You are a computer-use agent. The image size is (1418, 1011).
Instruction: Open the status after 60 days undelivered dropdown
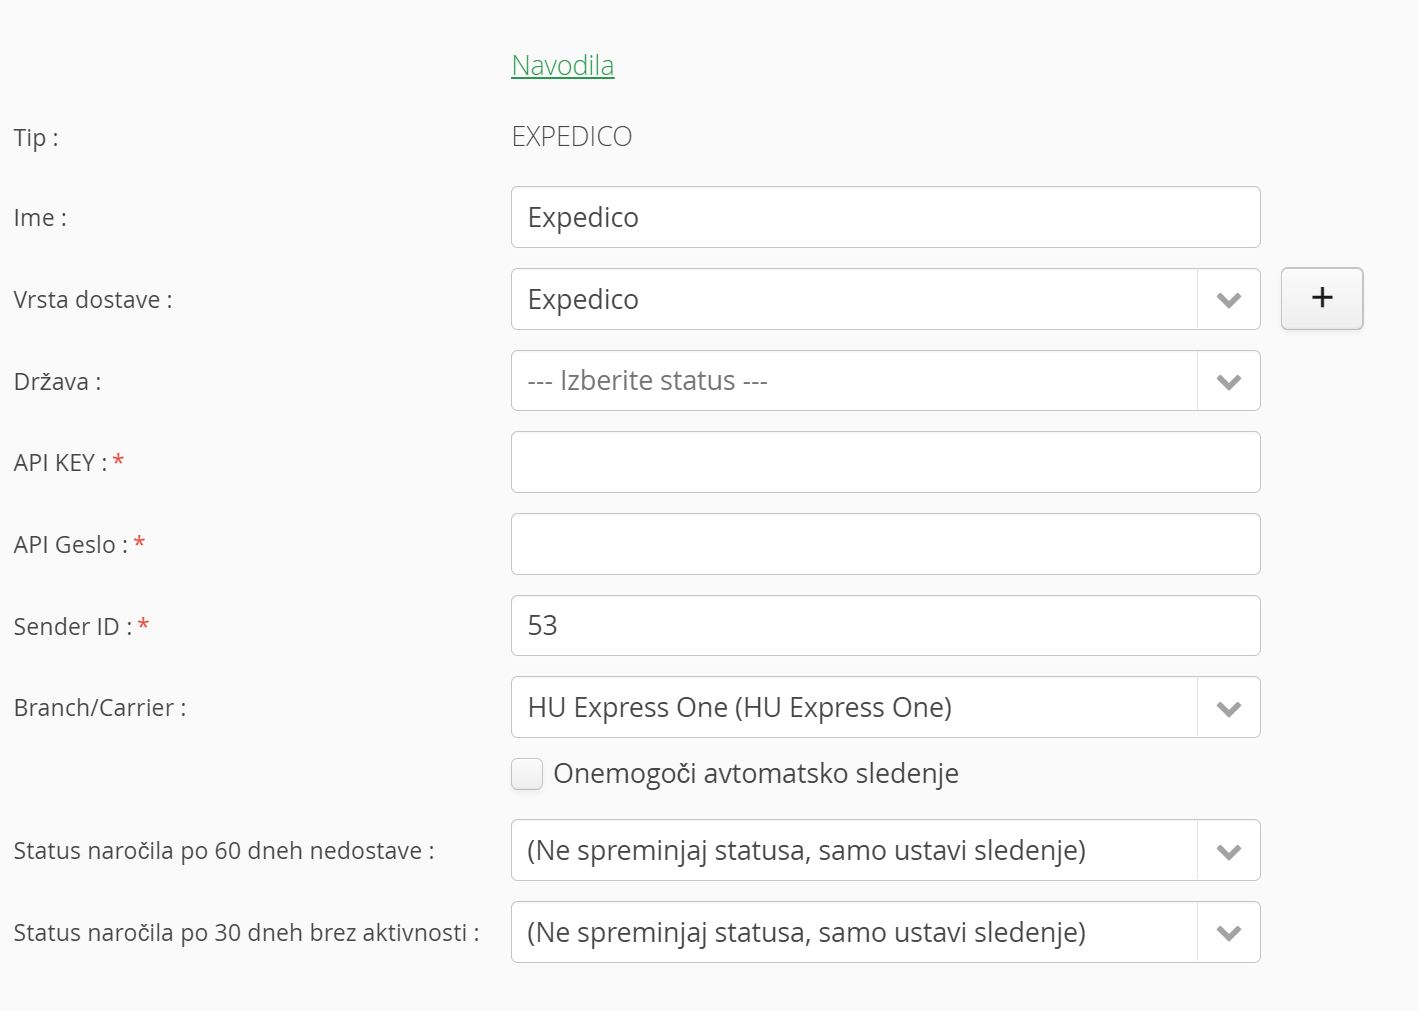click(x=885, y=850)
